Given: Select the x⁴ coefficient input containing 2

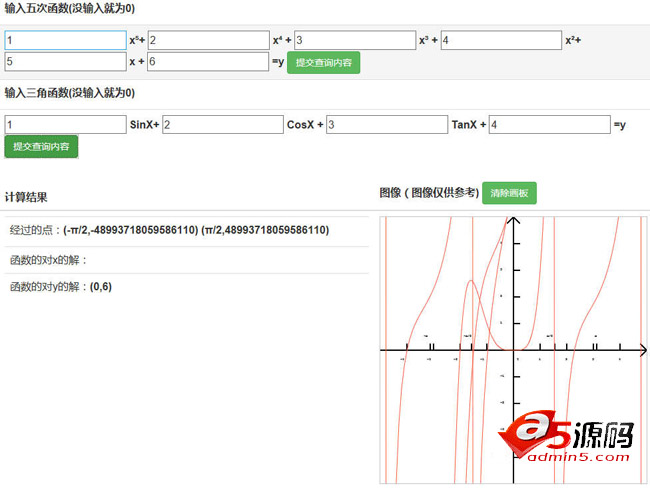Looking at the screenshot, I should (208, 40).
